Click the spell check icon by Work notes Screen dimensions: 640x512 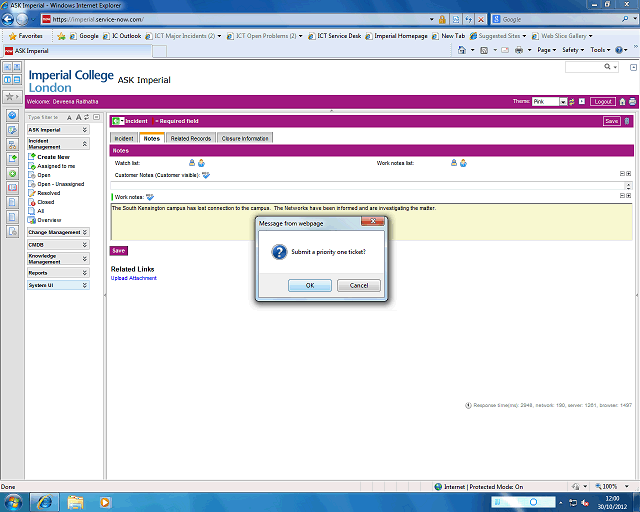149,197
